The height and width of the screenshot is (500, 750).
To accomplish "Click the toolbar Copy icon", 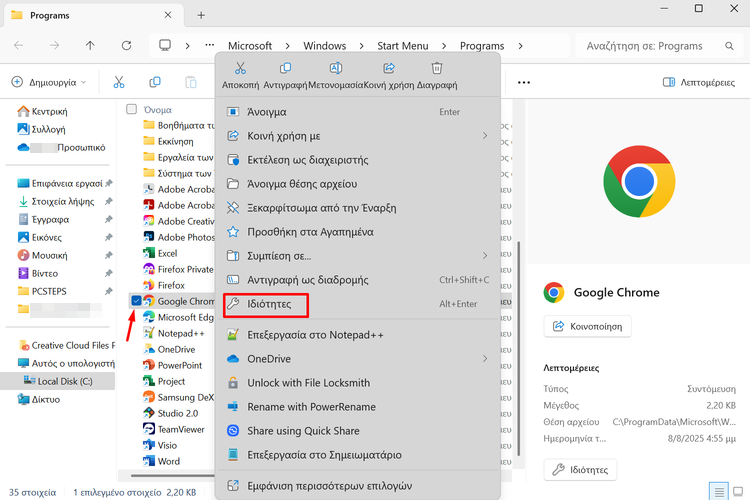I will pyautogui.click(x=154, y=82).
